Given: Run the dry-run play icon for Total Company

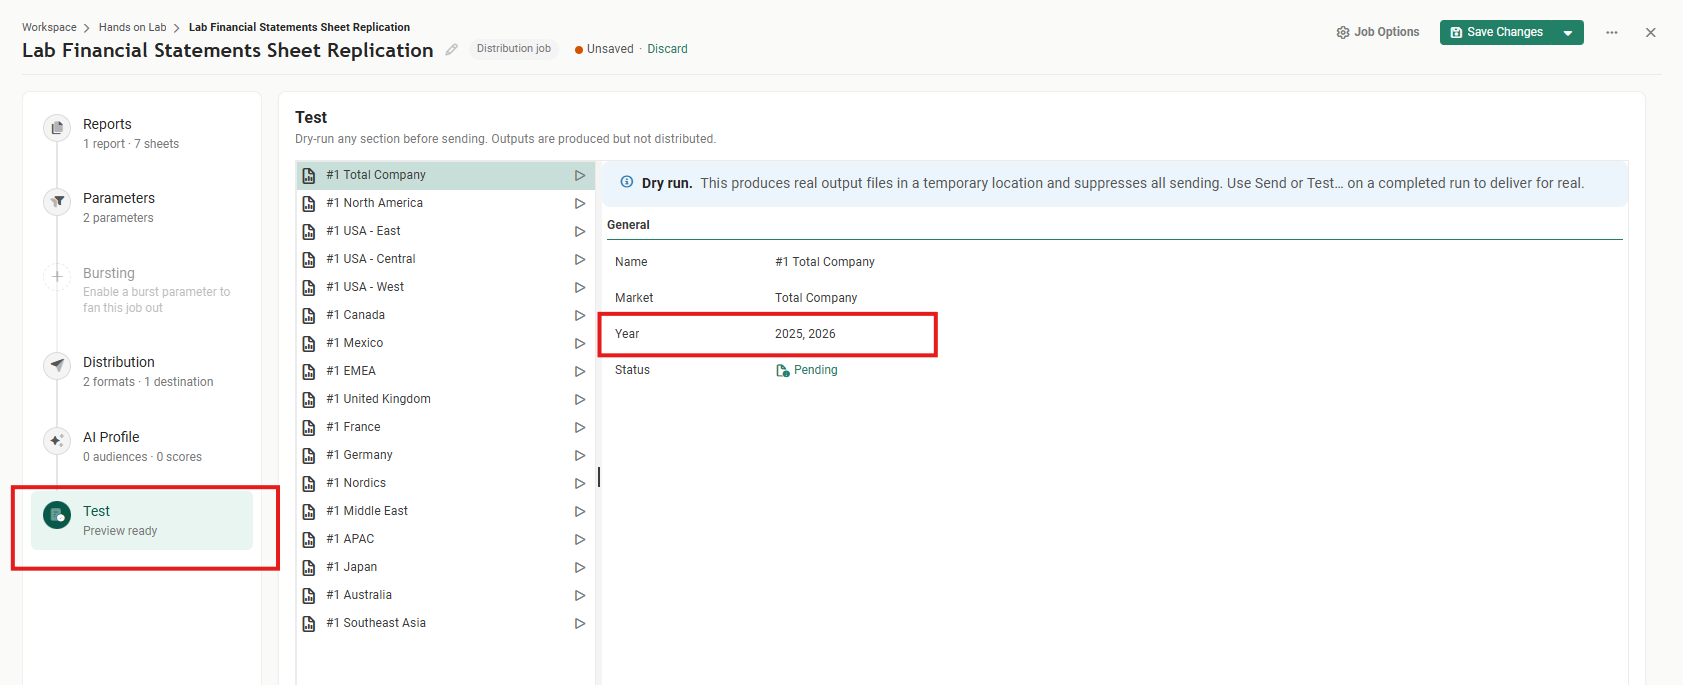Looking at the screenshot, I should (x=580, y=175).
